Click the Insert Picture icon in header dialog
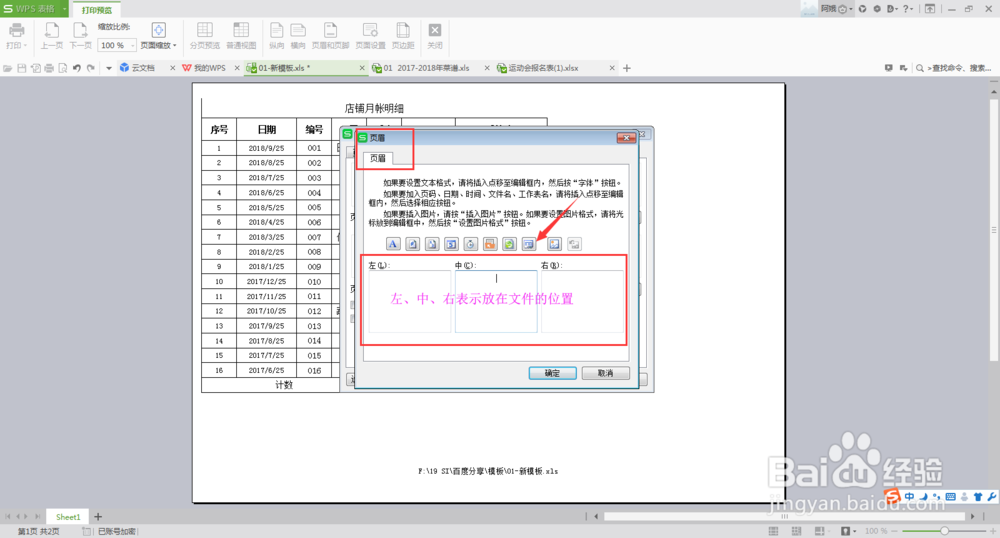Screen dimensions: 1000x538 point(554,244)
